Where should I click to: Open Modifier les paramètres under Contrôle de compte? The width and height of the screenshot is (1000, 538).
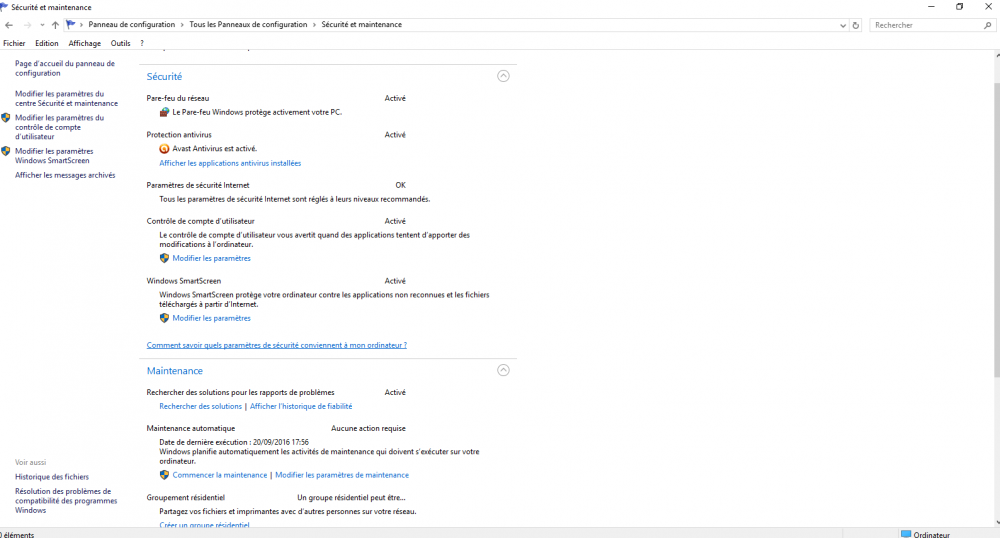212,258
